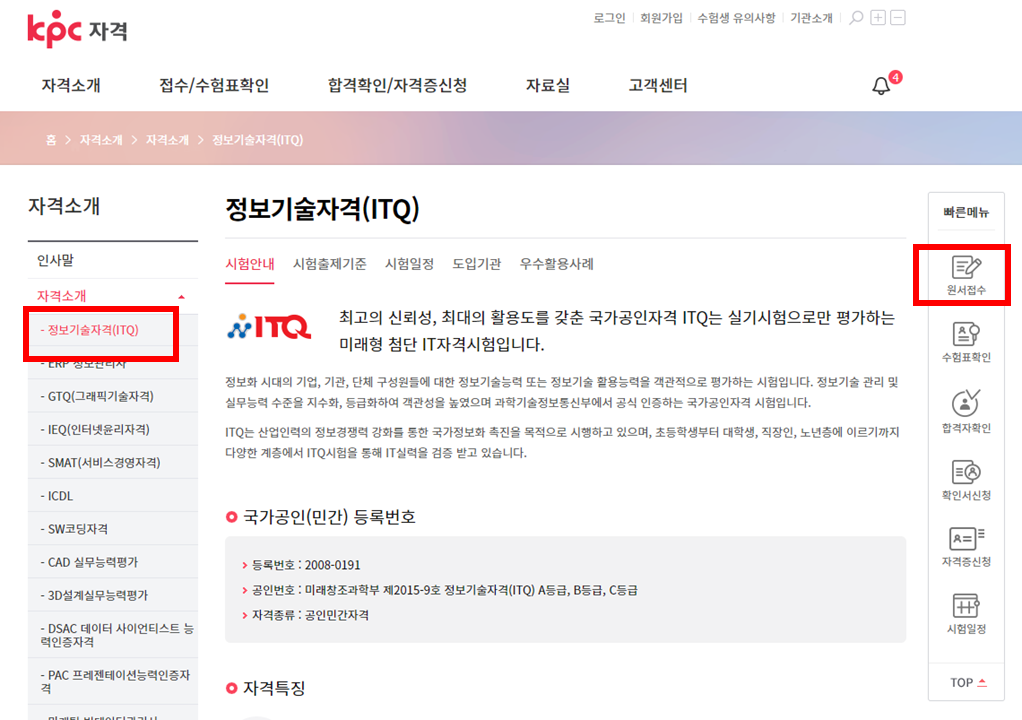Screen dimensions: 1022x720
Task: Select 3D설계실무능력평가 in sidebar
Action: tap(113, 596)
